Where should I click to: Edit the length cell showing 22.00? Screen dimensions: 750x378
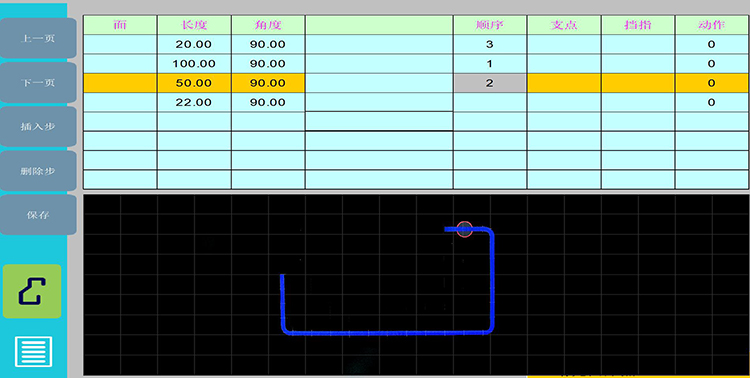click(194, 102)
